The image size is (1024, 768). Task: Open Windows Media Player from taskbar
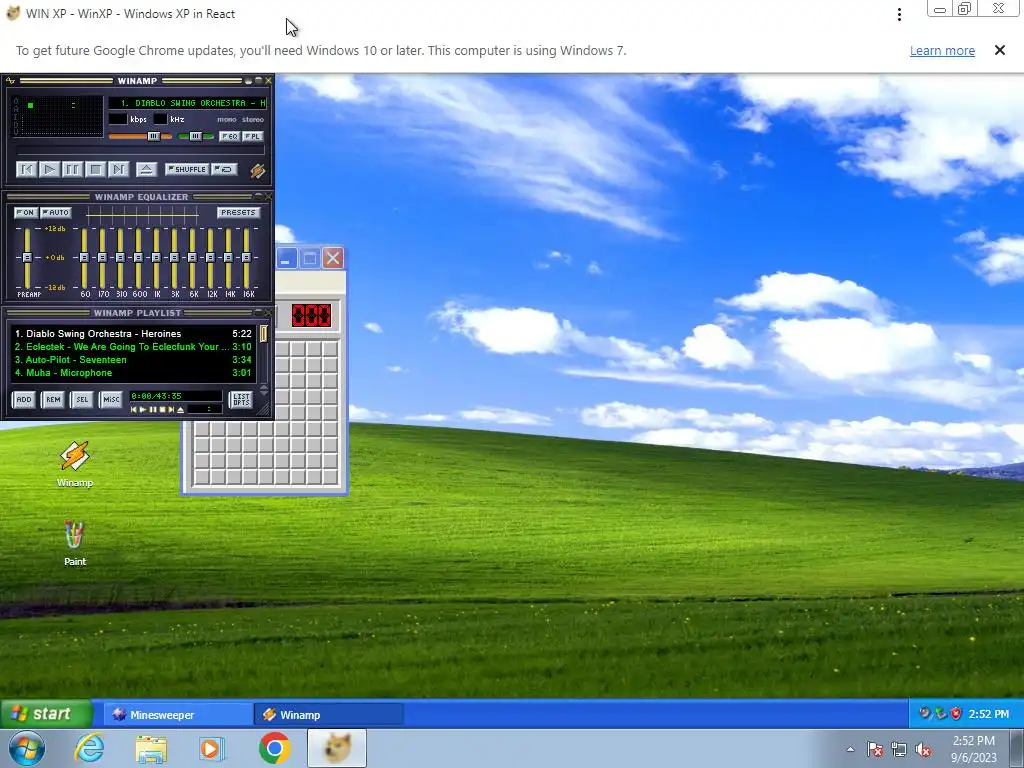[x=212, y=748]
